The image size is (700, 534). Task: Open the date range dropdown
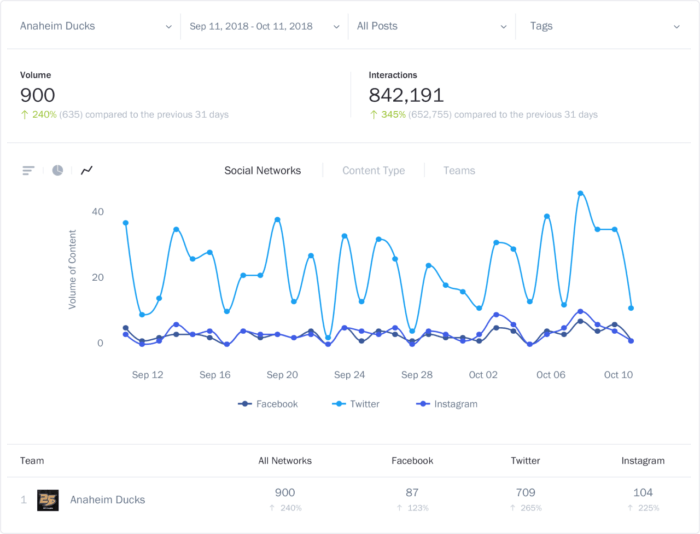[263, 26]
